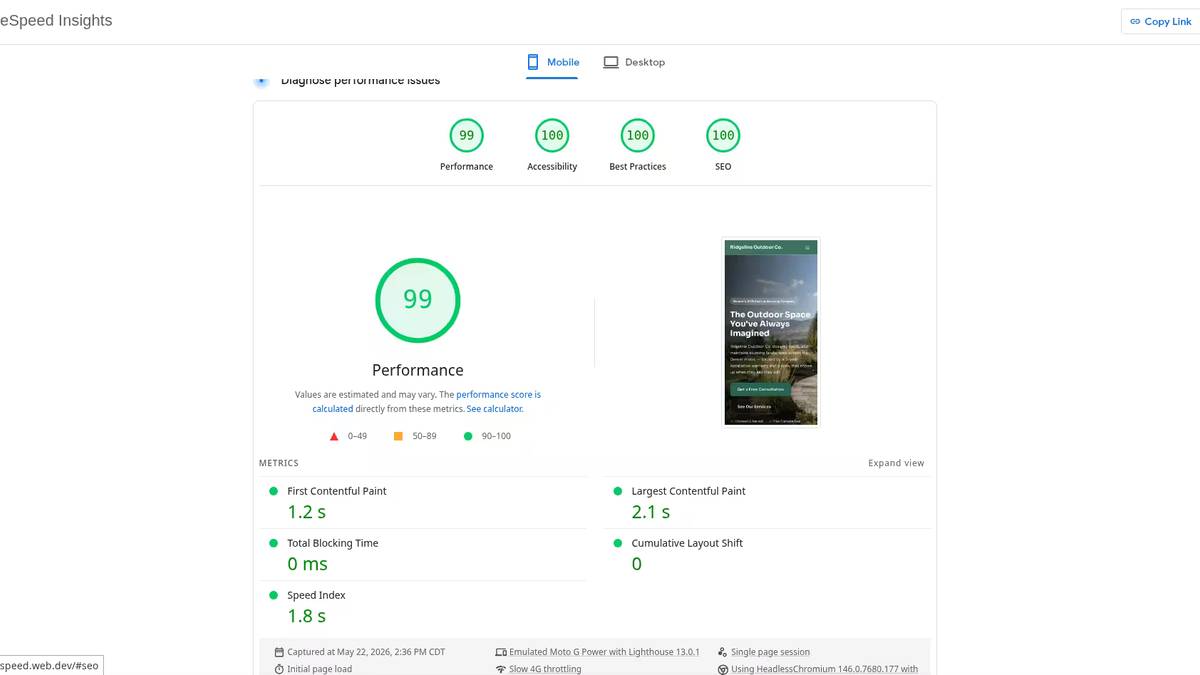Viewport: 1200px width, 675px height.
Task: Click the green dot beside Largest Contentful Paint
Action: click(x=617, y=491)
